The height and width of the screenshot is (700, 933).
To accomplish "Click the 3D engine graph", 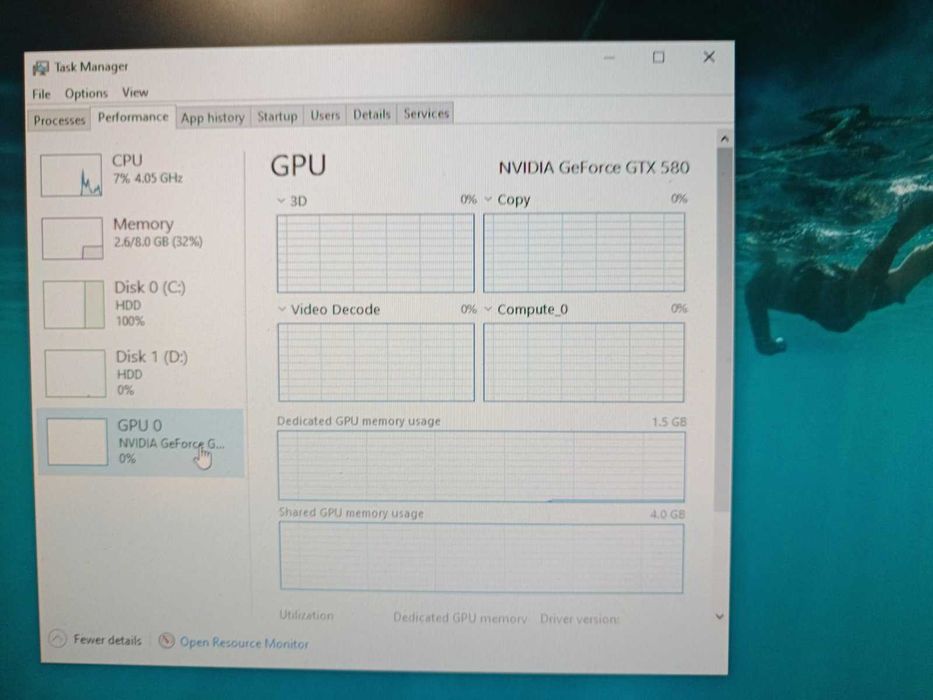I will click(375, 253).
